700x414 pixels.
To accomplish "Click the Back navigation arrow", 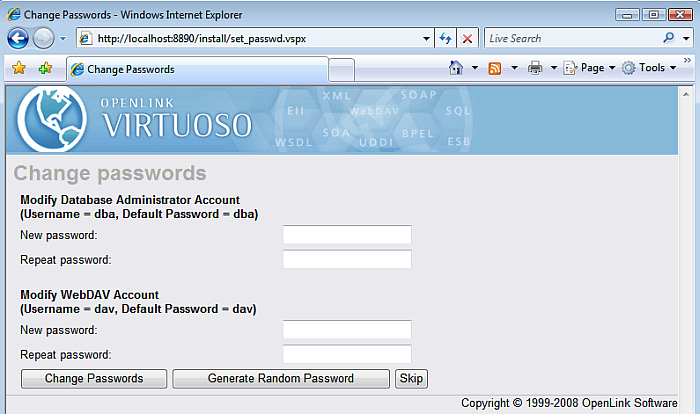I will point(18,38).
